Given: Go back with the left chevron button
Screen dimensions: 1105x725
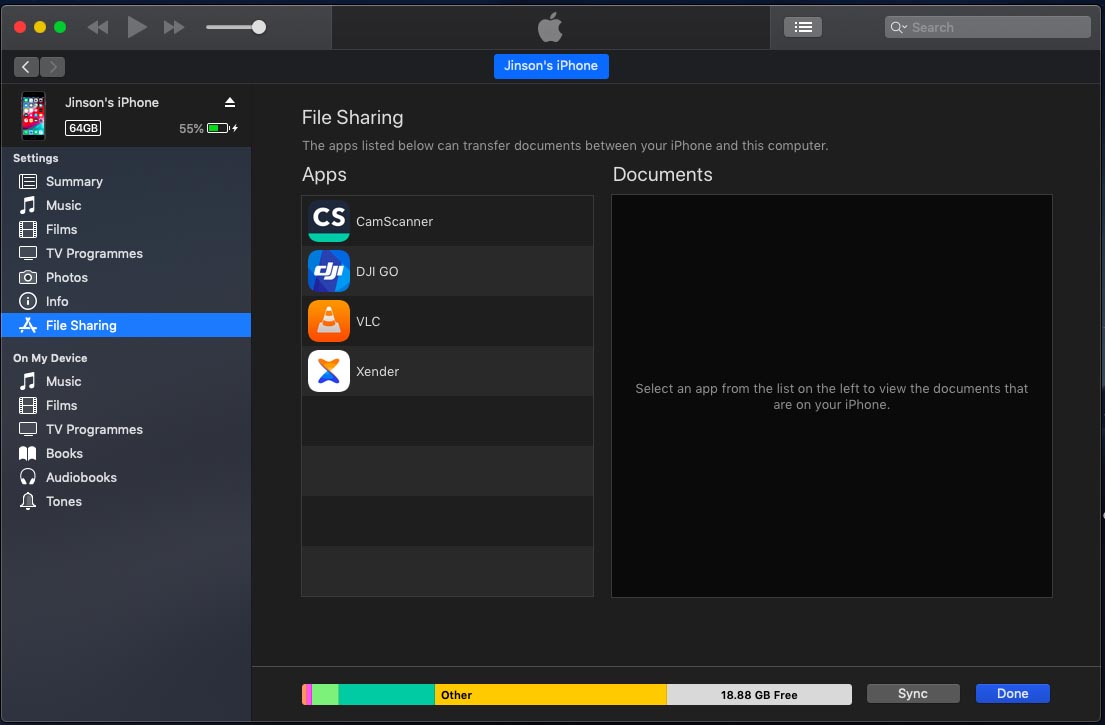Looking at the screenshot, I should [26, 67].
